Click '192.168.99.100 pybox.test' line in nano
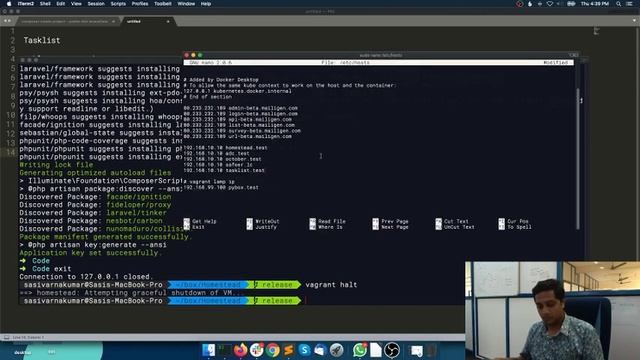640x360 pixels. (x=221, y=187)
